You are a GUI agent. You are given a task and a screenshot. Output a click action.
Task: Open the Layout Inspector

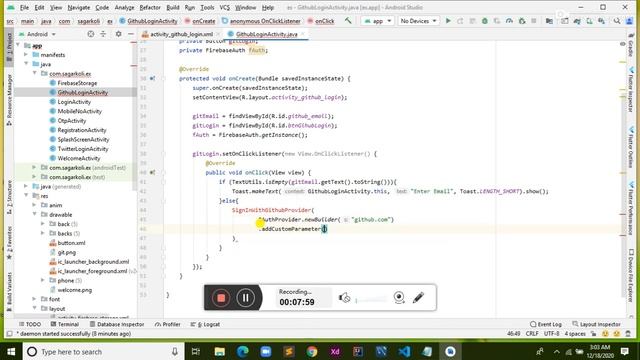pos(596,324)
